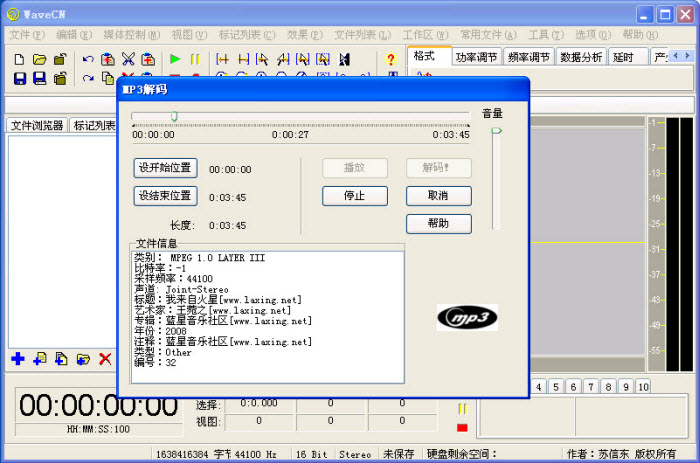Switch to the 延时 tab
Viewport: 700px width, 463px height.
tap(628, 57)
